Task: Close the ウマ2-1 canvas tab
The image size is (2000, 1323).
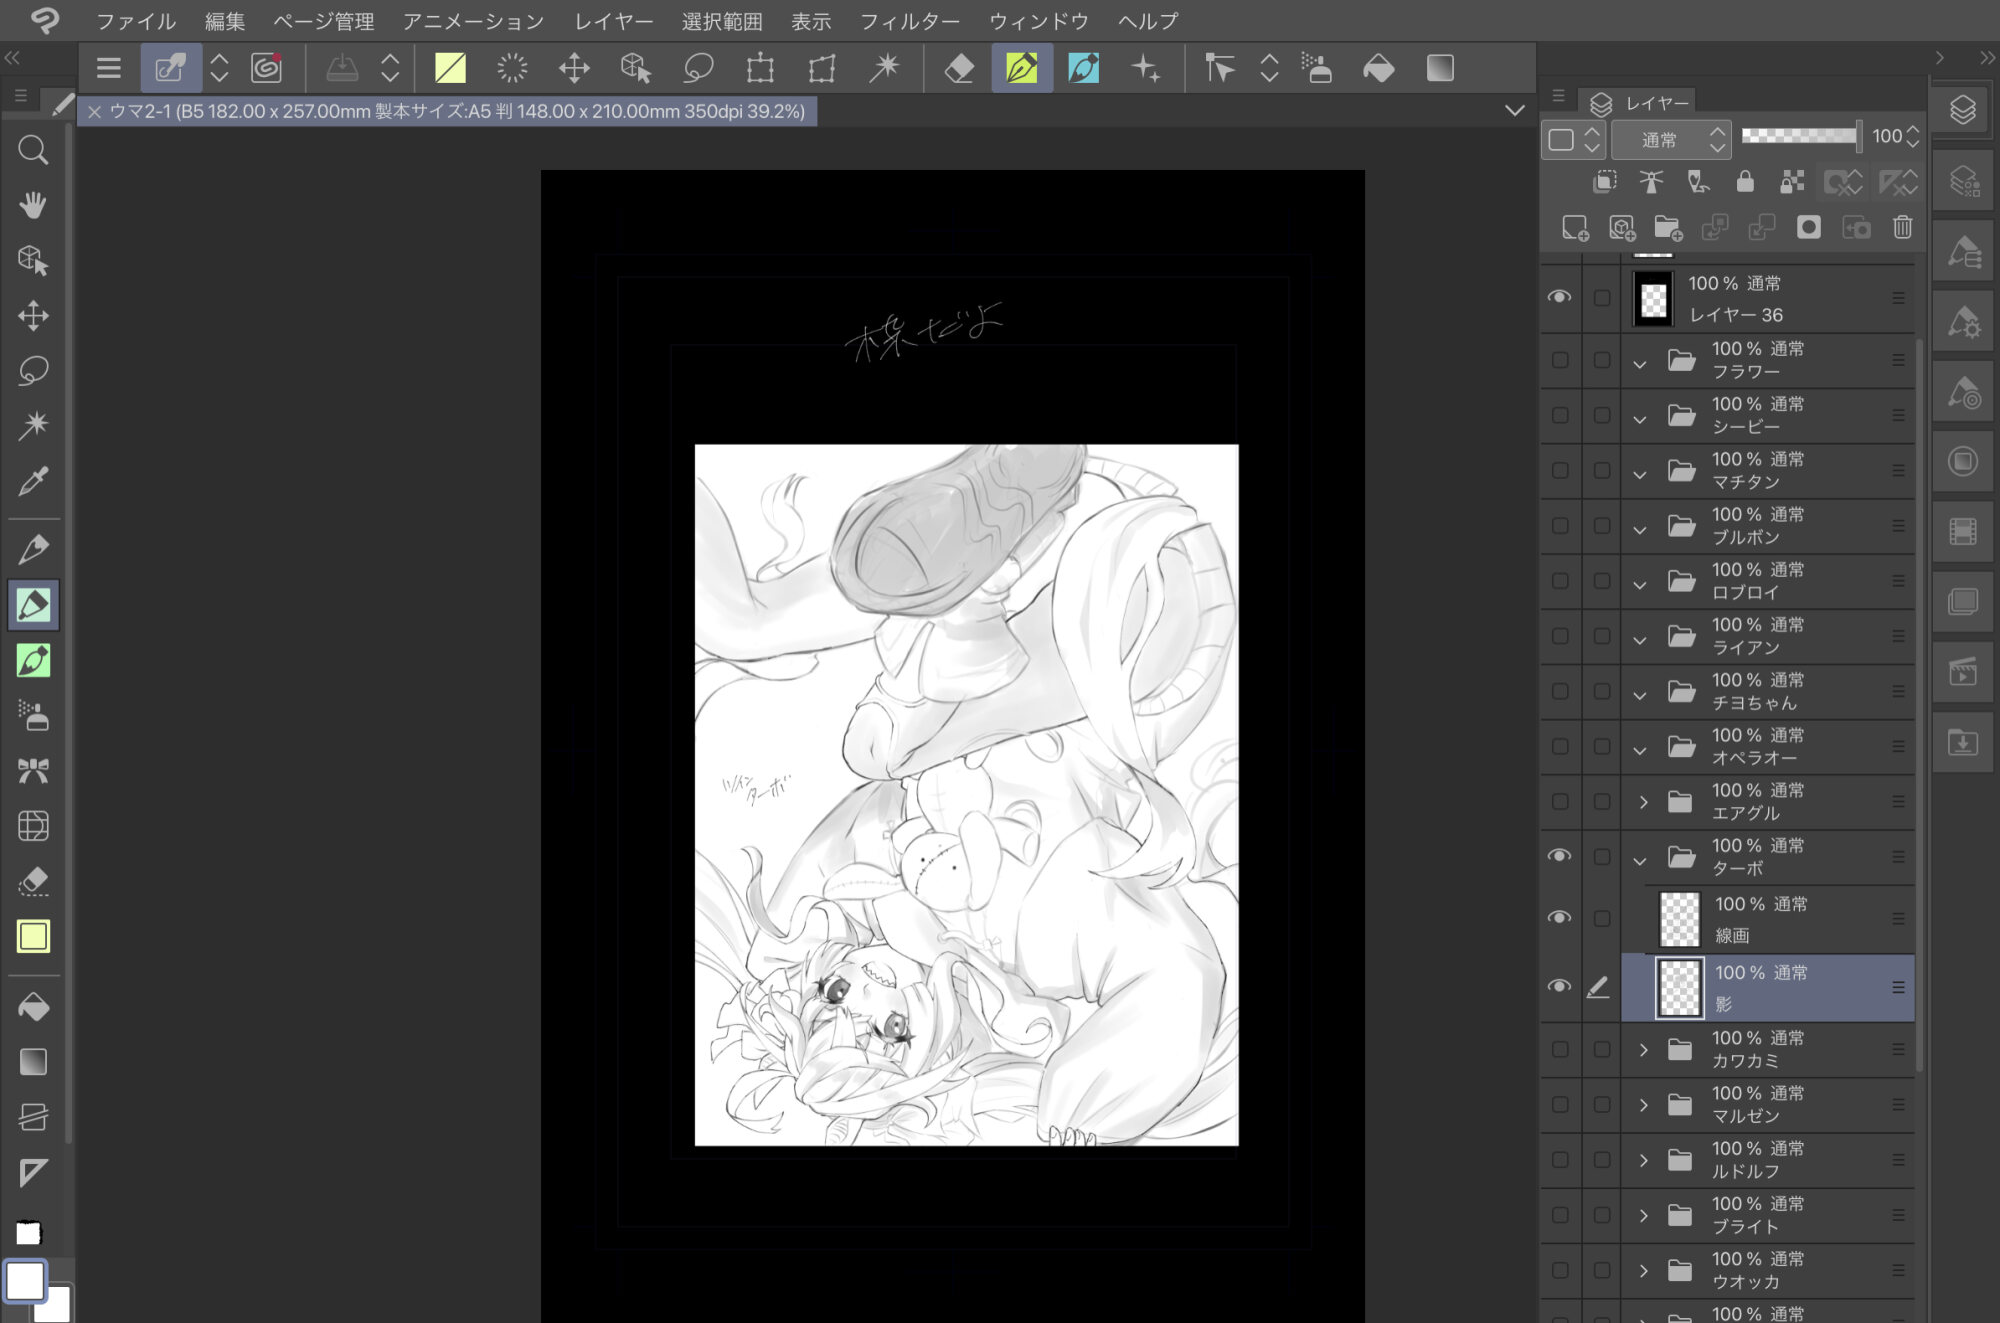Action: pos(95,112)
